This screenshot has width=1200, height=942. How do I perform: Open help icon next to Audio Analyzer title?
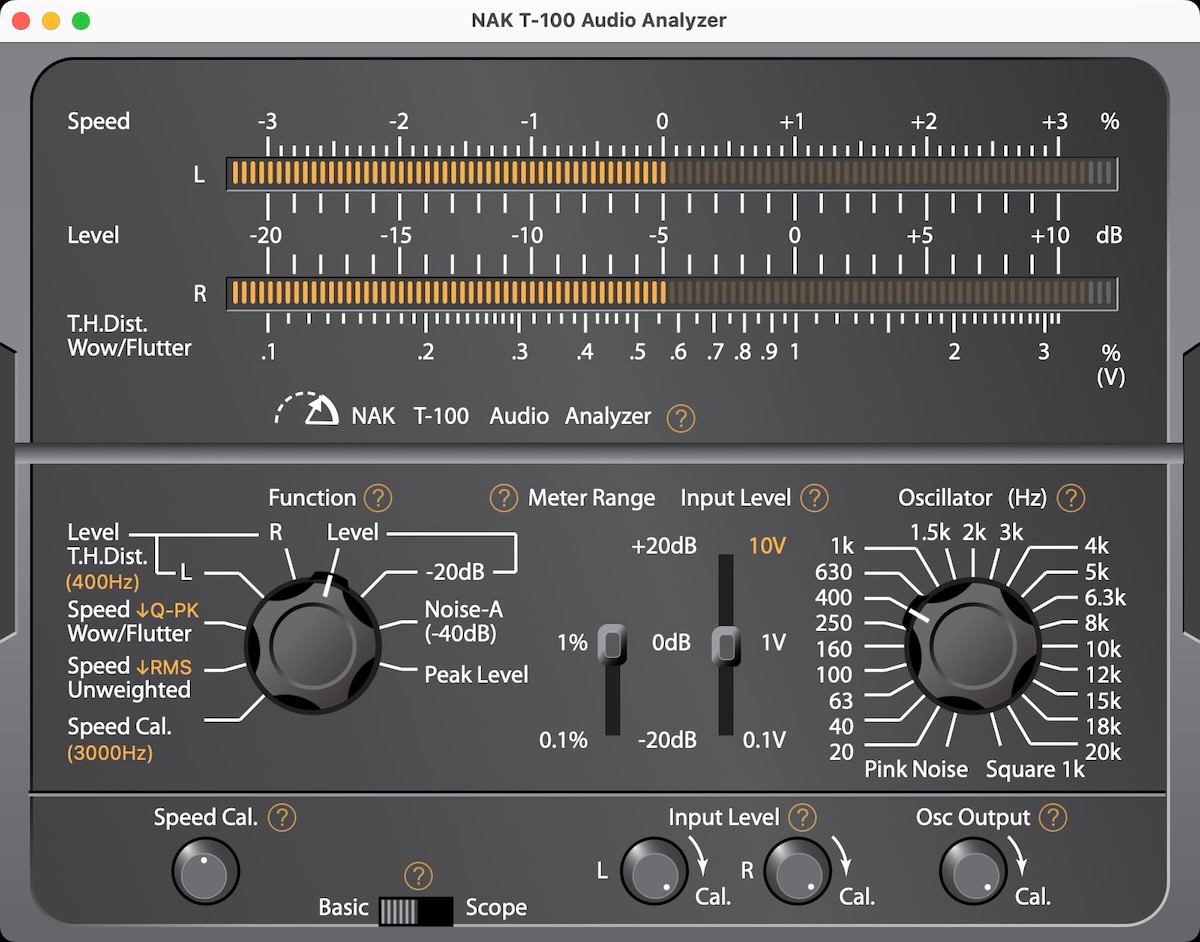click(681, 417)
